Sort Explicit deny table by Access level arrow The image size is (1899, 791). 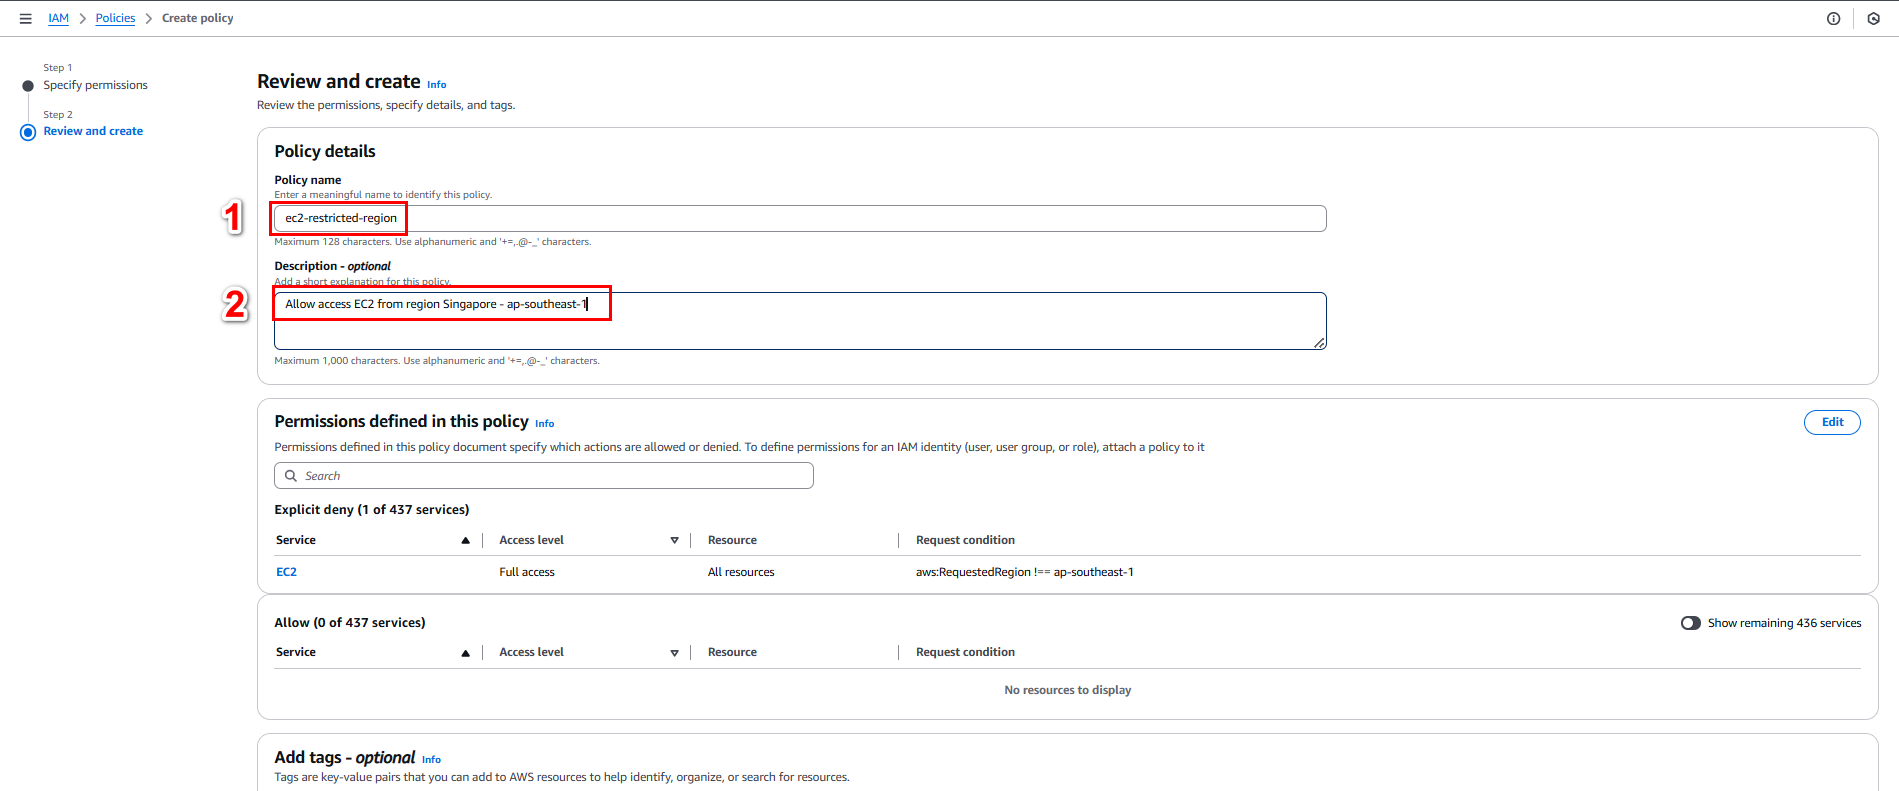pyautogui.click(x=674, y=540)
